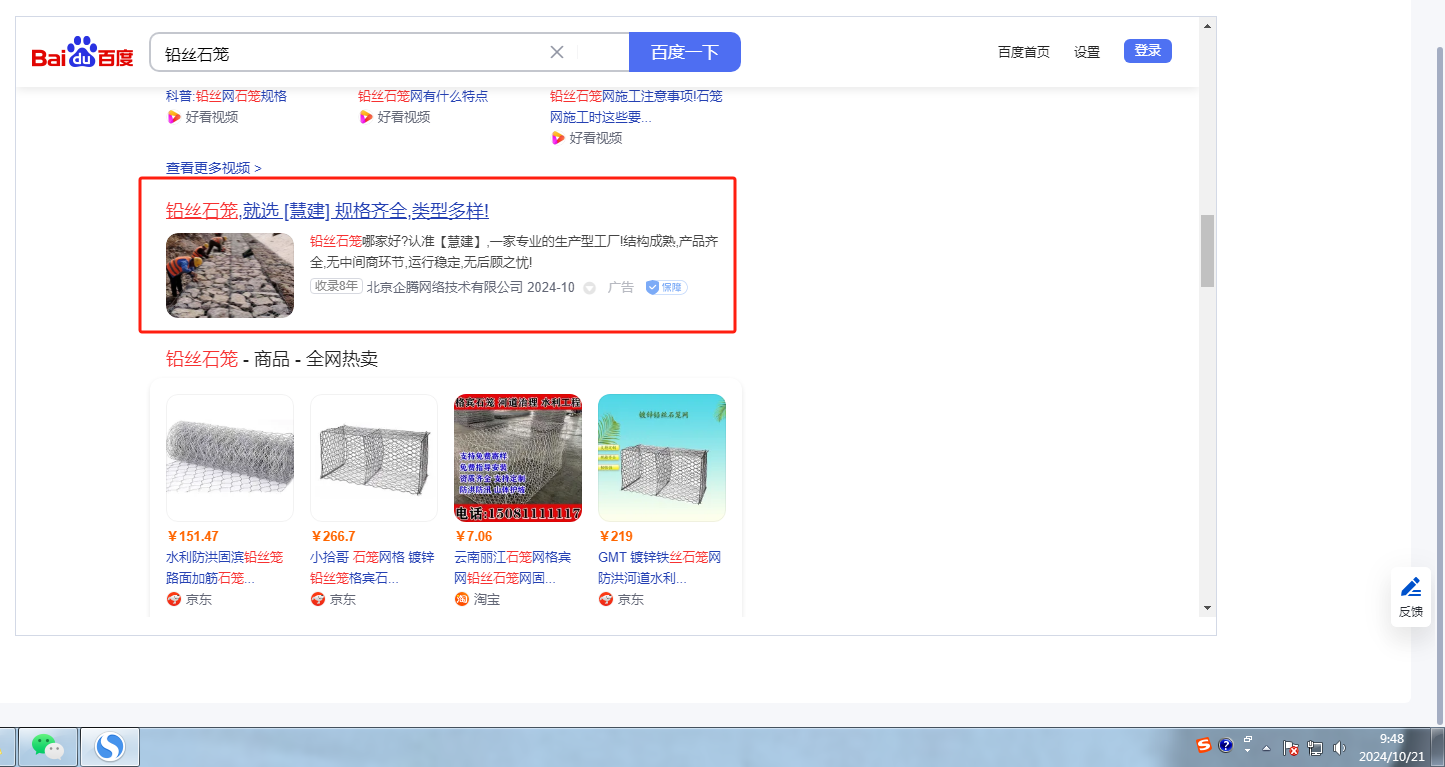Screen dimensions: 1445x767
Task: Clear the search box with the X icon
Action: 557,52
